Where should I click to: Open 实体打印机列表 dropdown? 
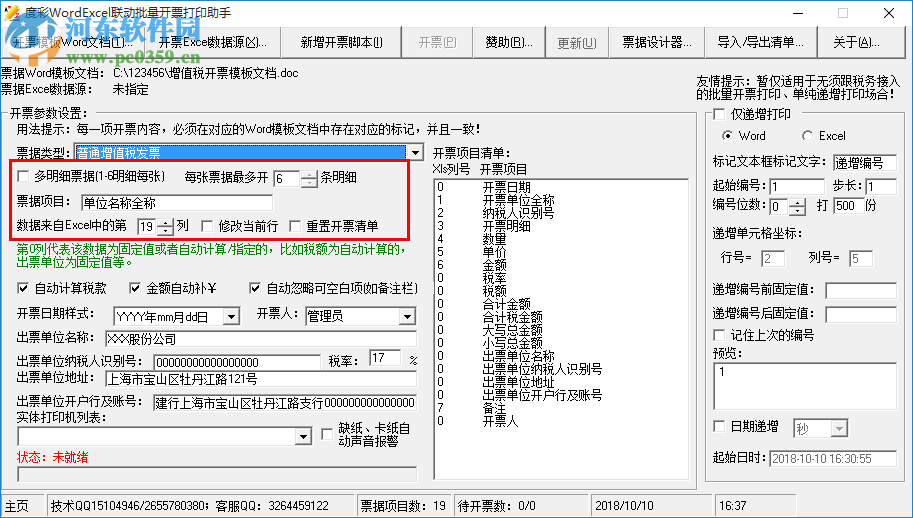pos(303,437)
